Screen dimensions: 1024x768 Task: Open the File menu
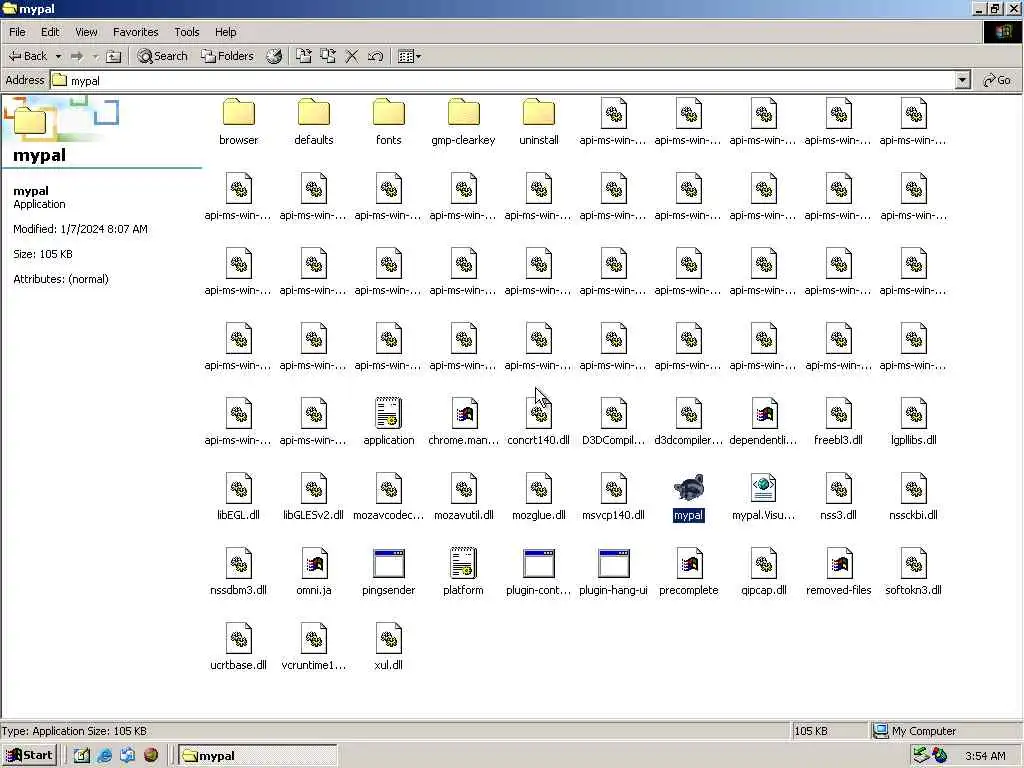pos(18,32)
